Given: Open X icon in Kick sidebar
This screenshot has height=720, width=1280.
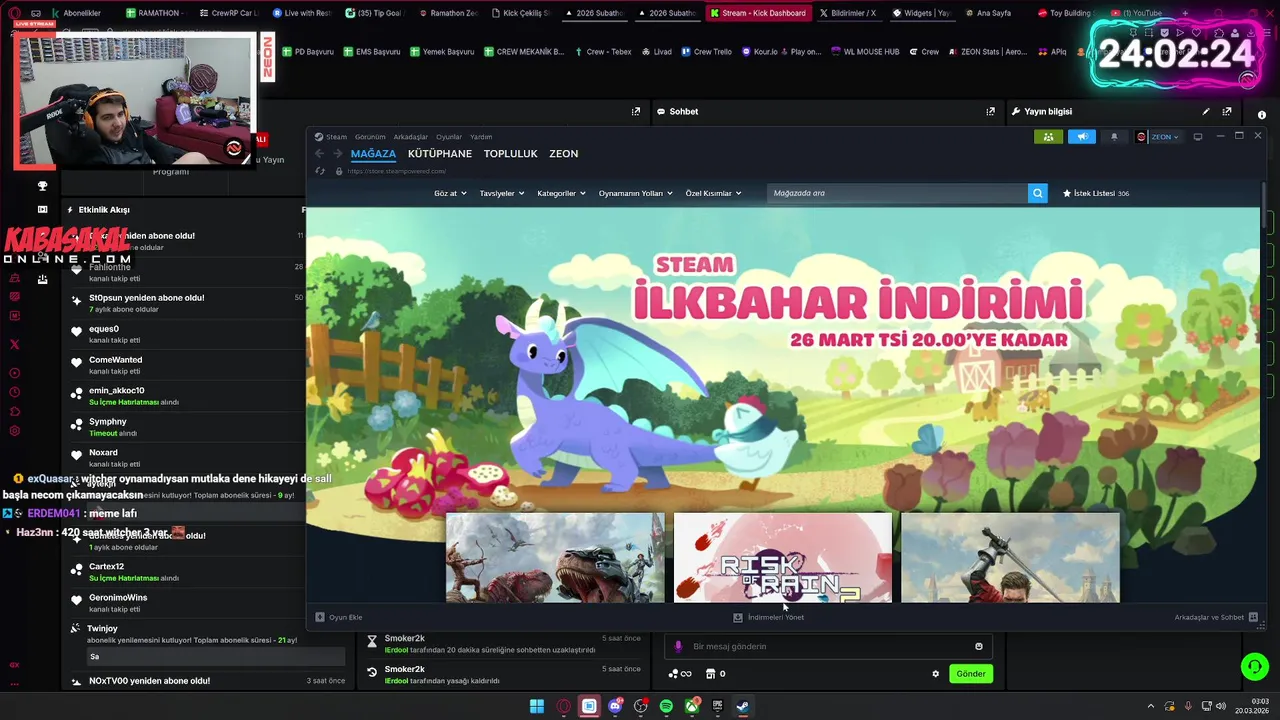Looking at the screenshot, I should pyautogui.click(x=14, y=344).
